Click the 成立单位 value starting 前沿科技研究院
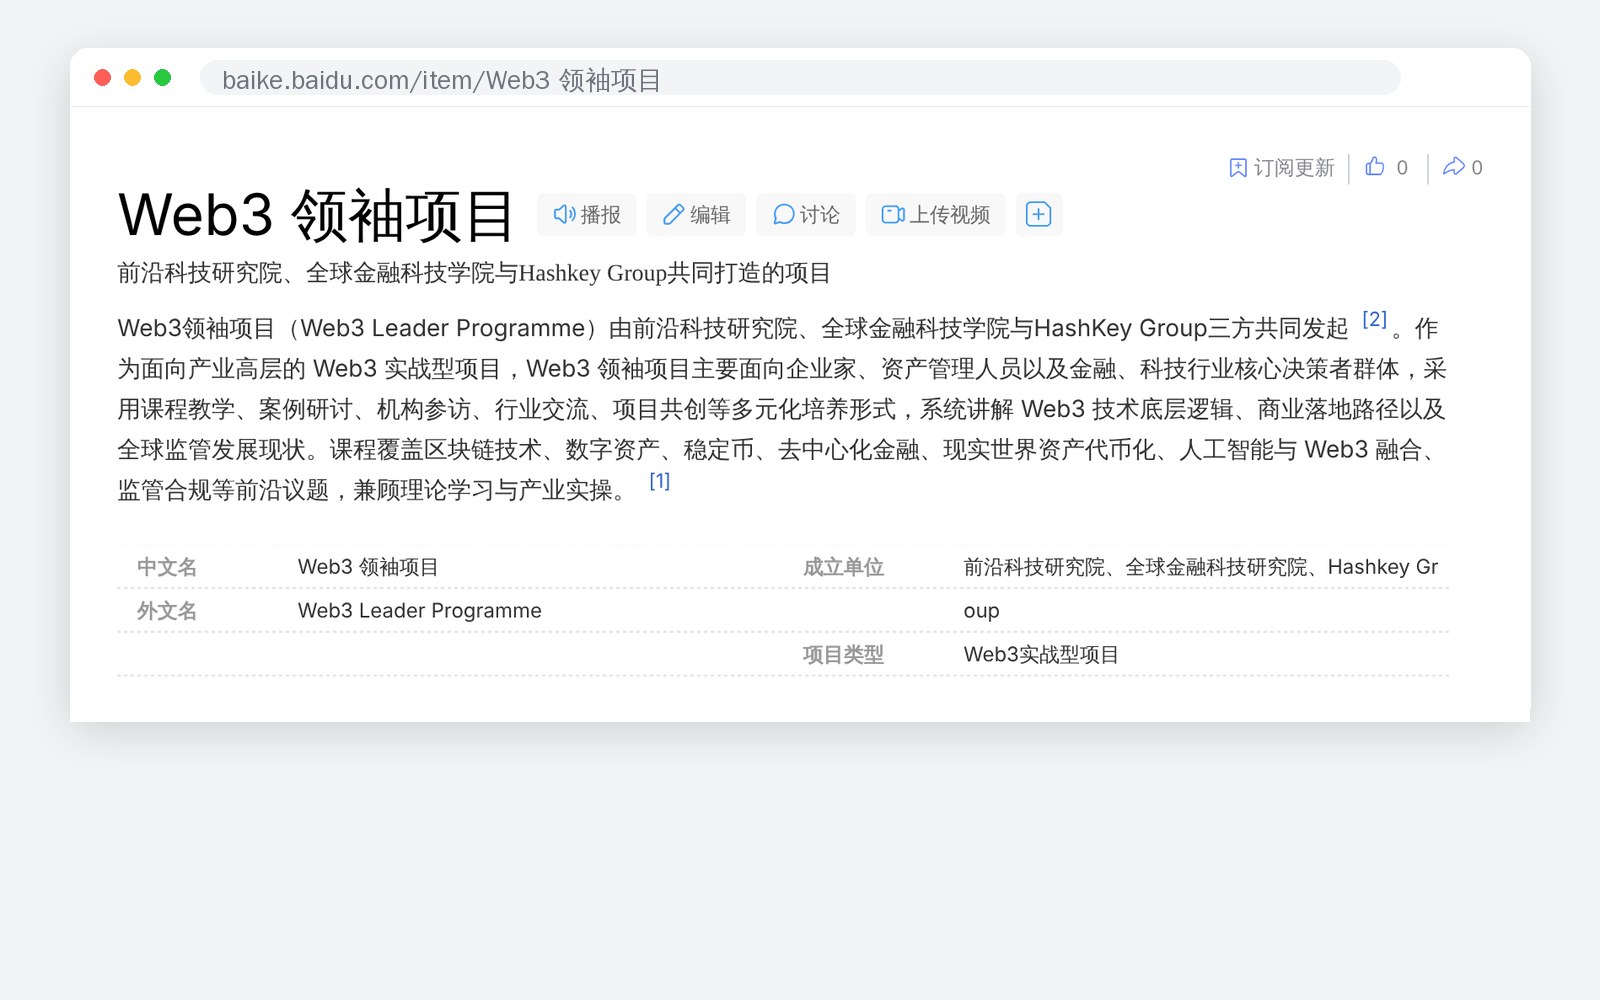The height and width of the screenshot is (1000, 1600). (1201, 588)
